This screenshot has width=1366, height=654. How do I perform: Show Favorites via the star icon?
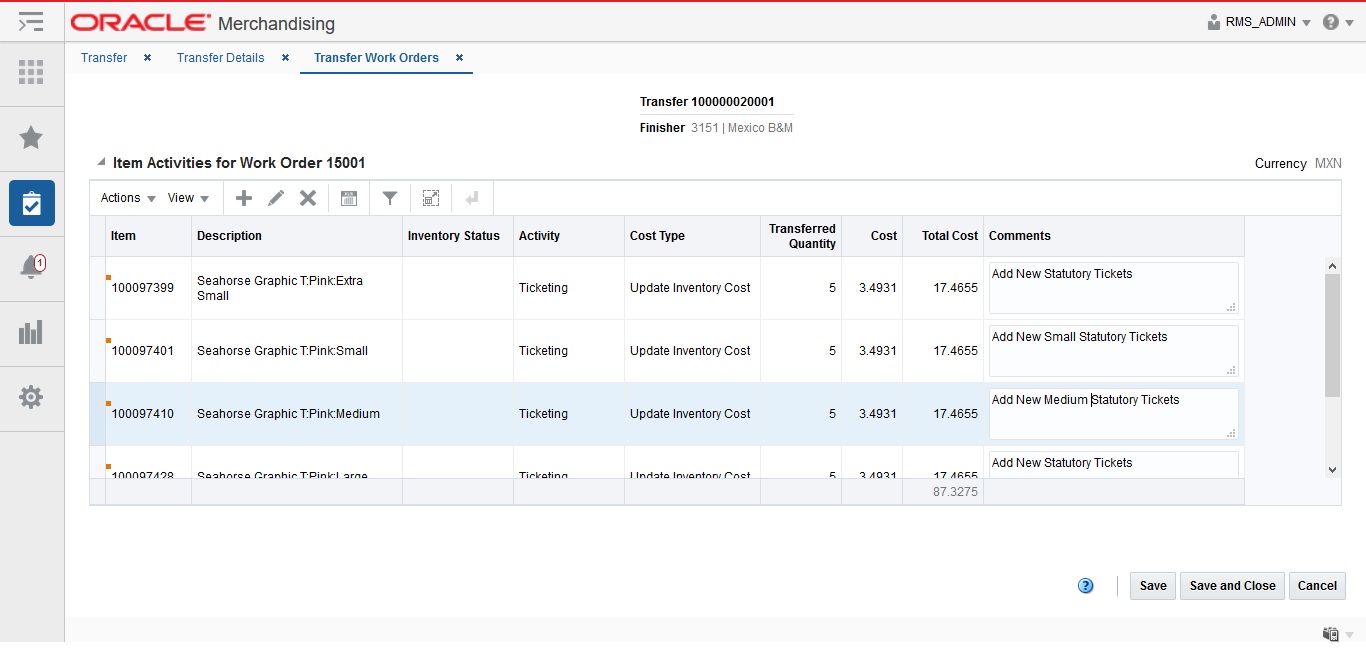31,138
